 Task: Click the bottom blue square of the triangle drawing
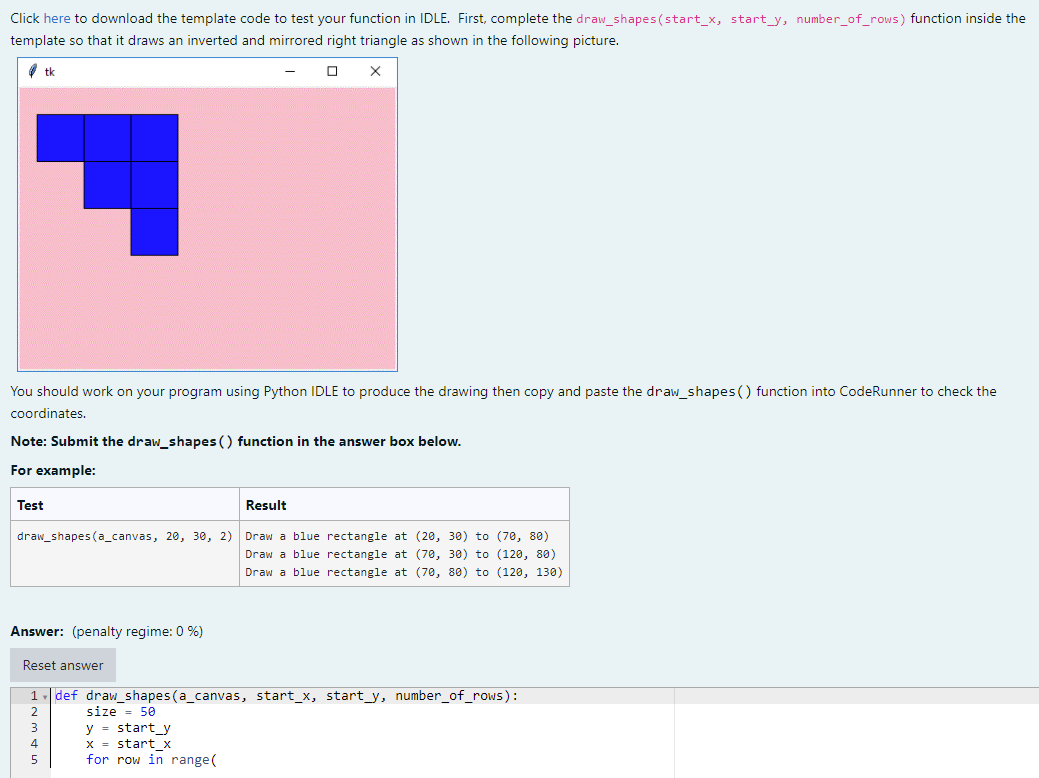tap(155, 231)
